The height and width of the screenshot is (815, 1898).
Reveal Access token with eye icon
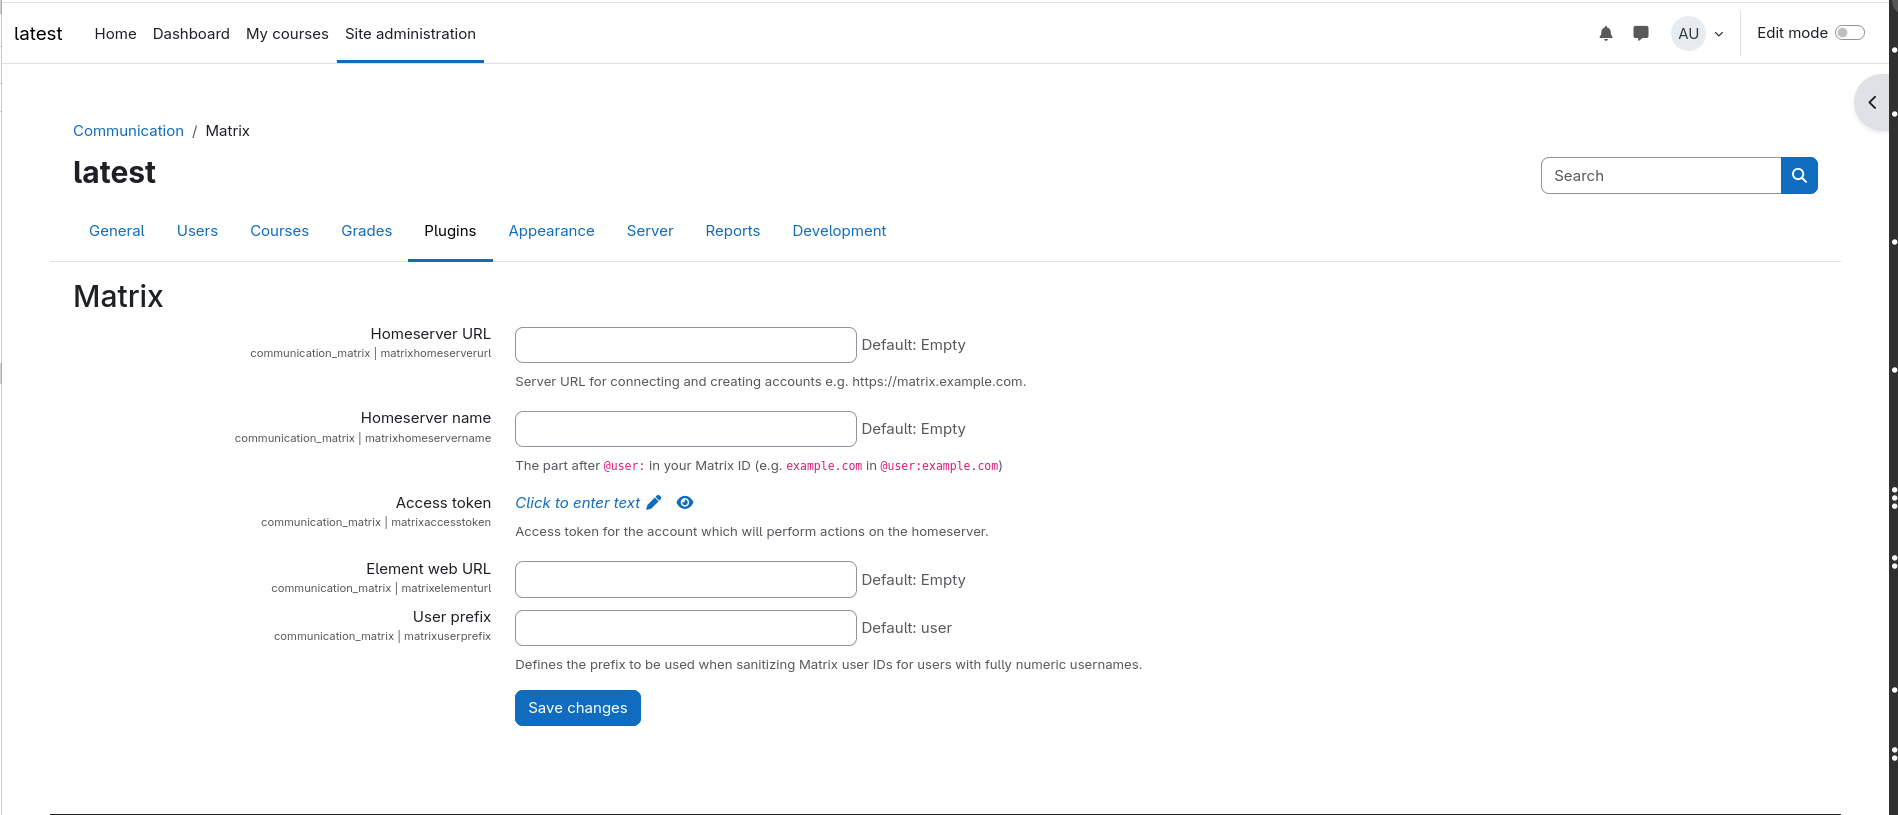click(x=685, y=502)
